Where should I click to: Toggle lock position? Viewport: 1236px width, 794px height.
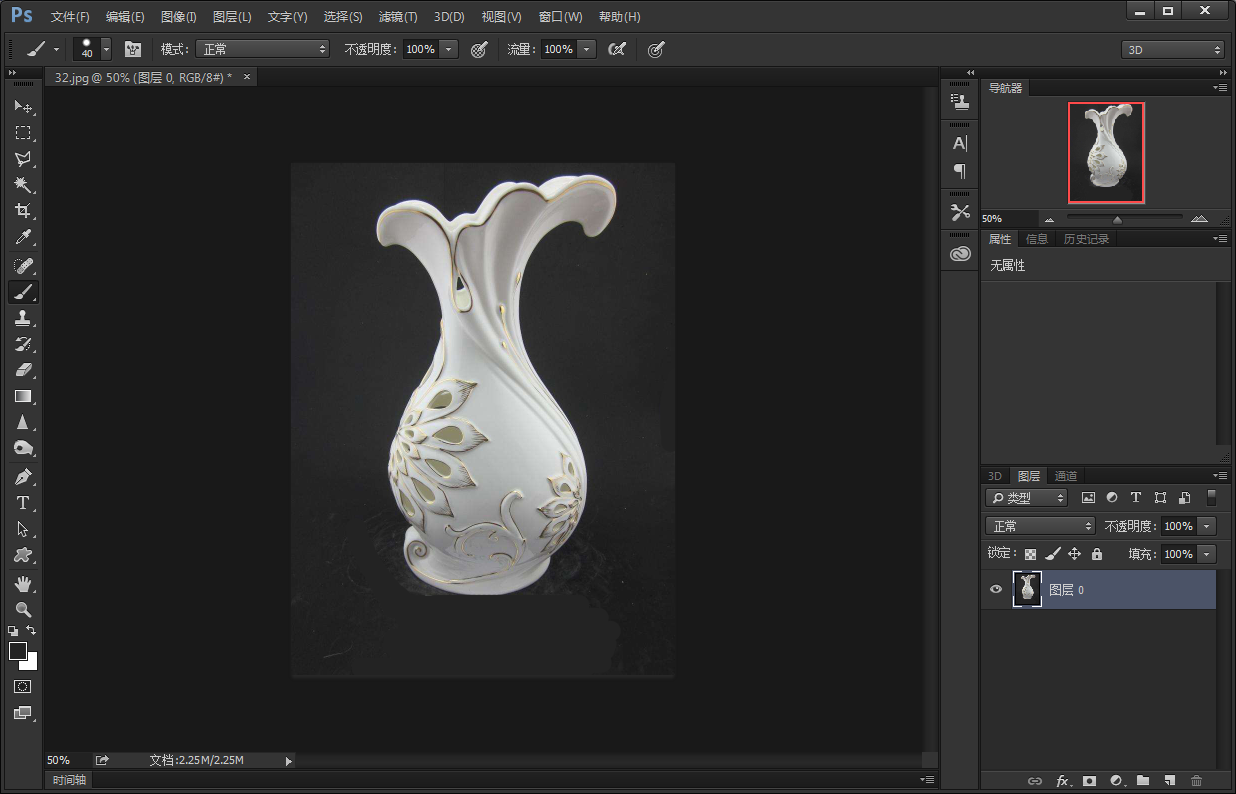click(1074, 554)
